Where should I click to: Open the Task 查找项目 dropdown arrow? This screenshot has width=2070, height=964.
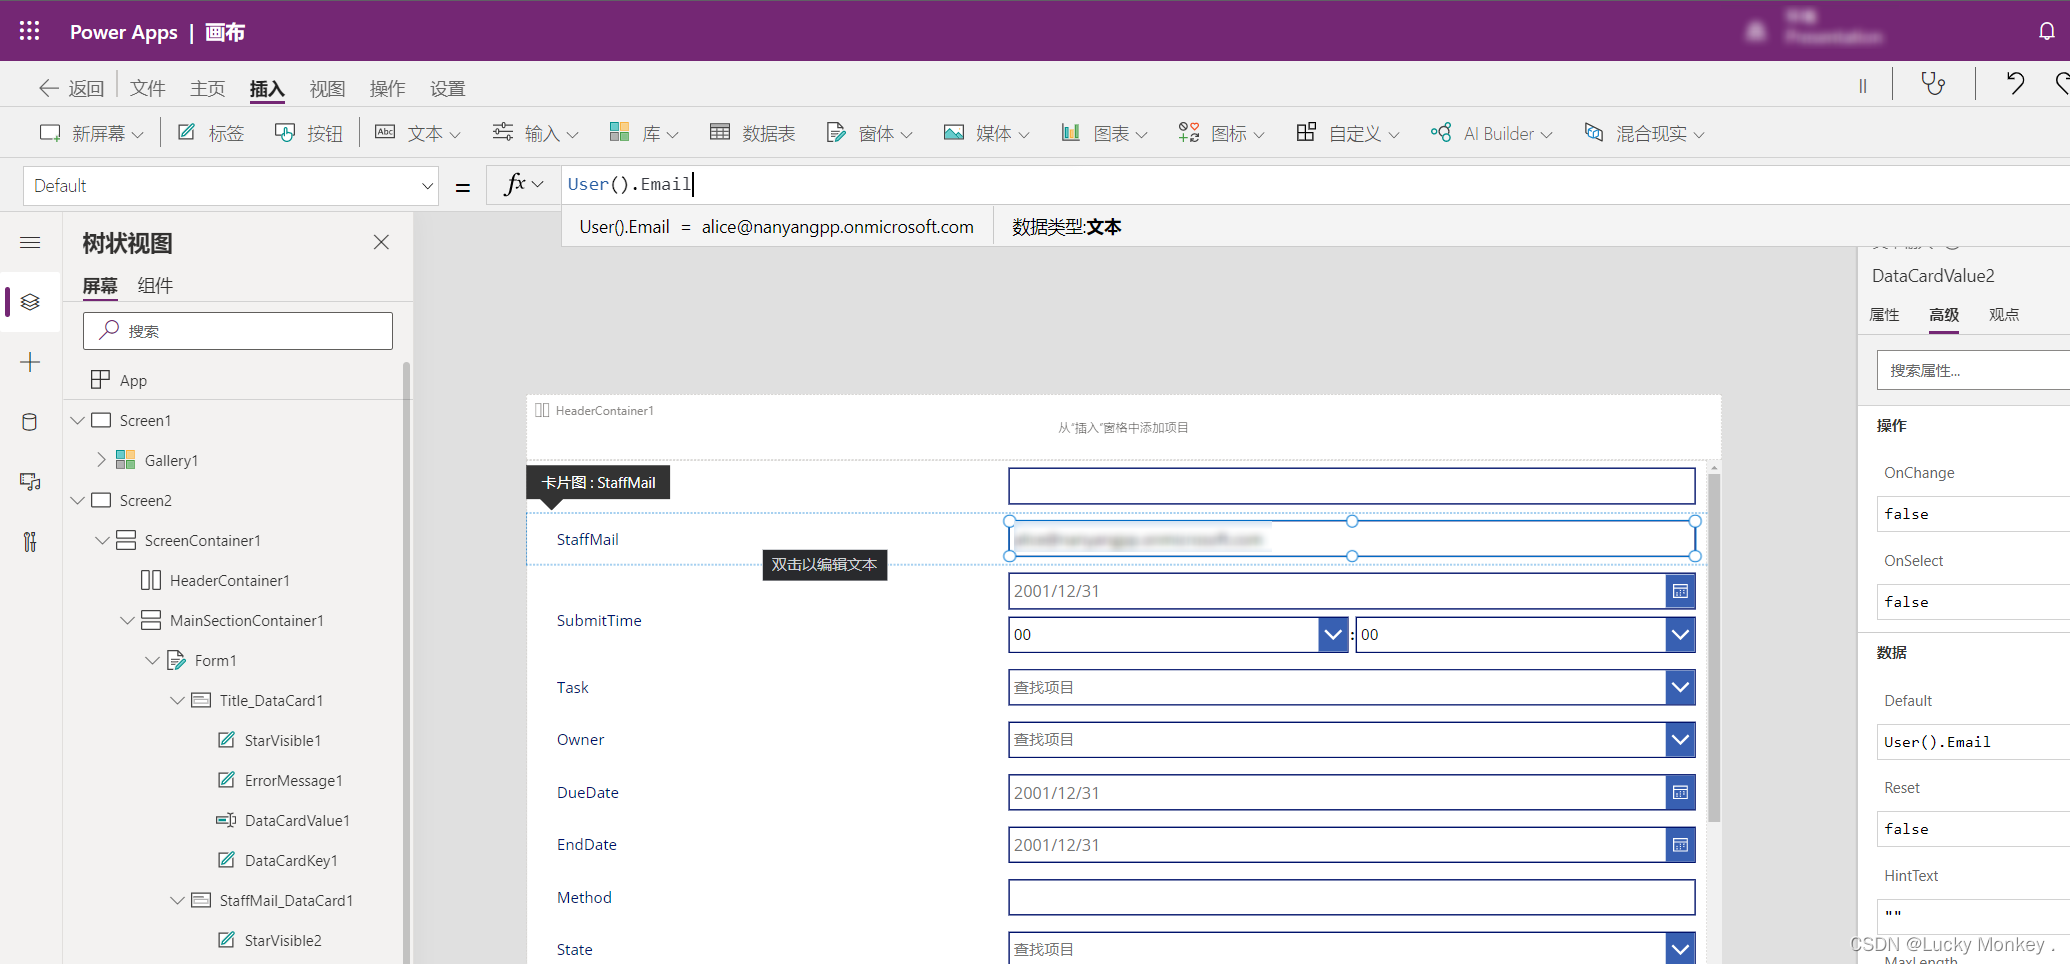(x=1680, y=687)
